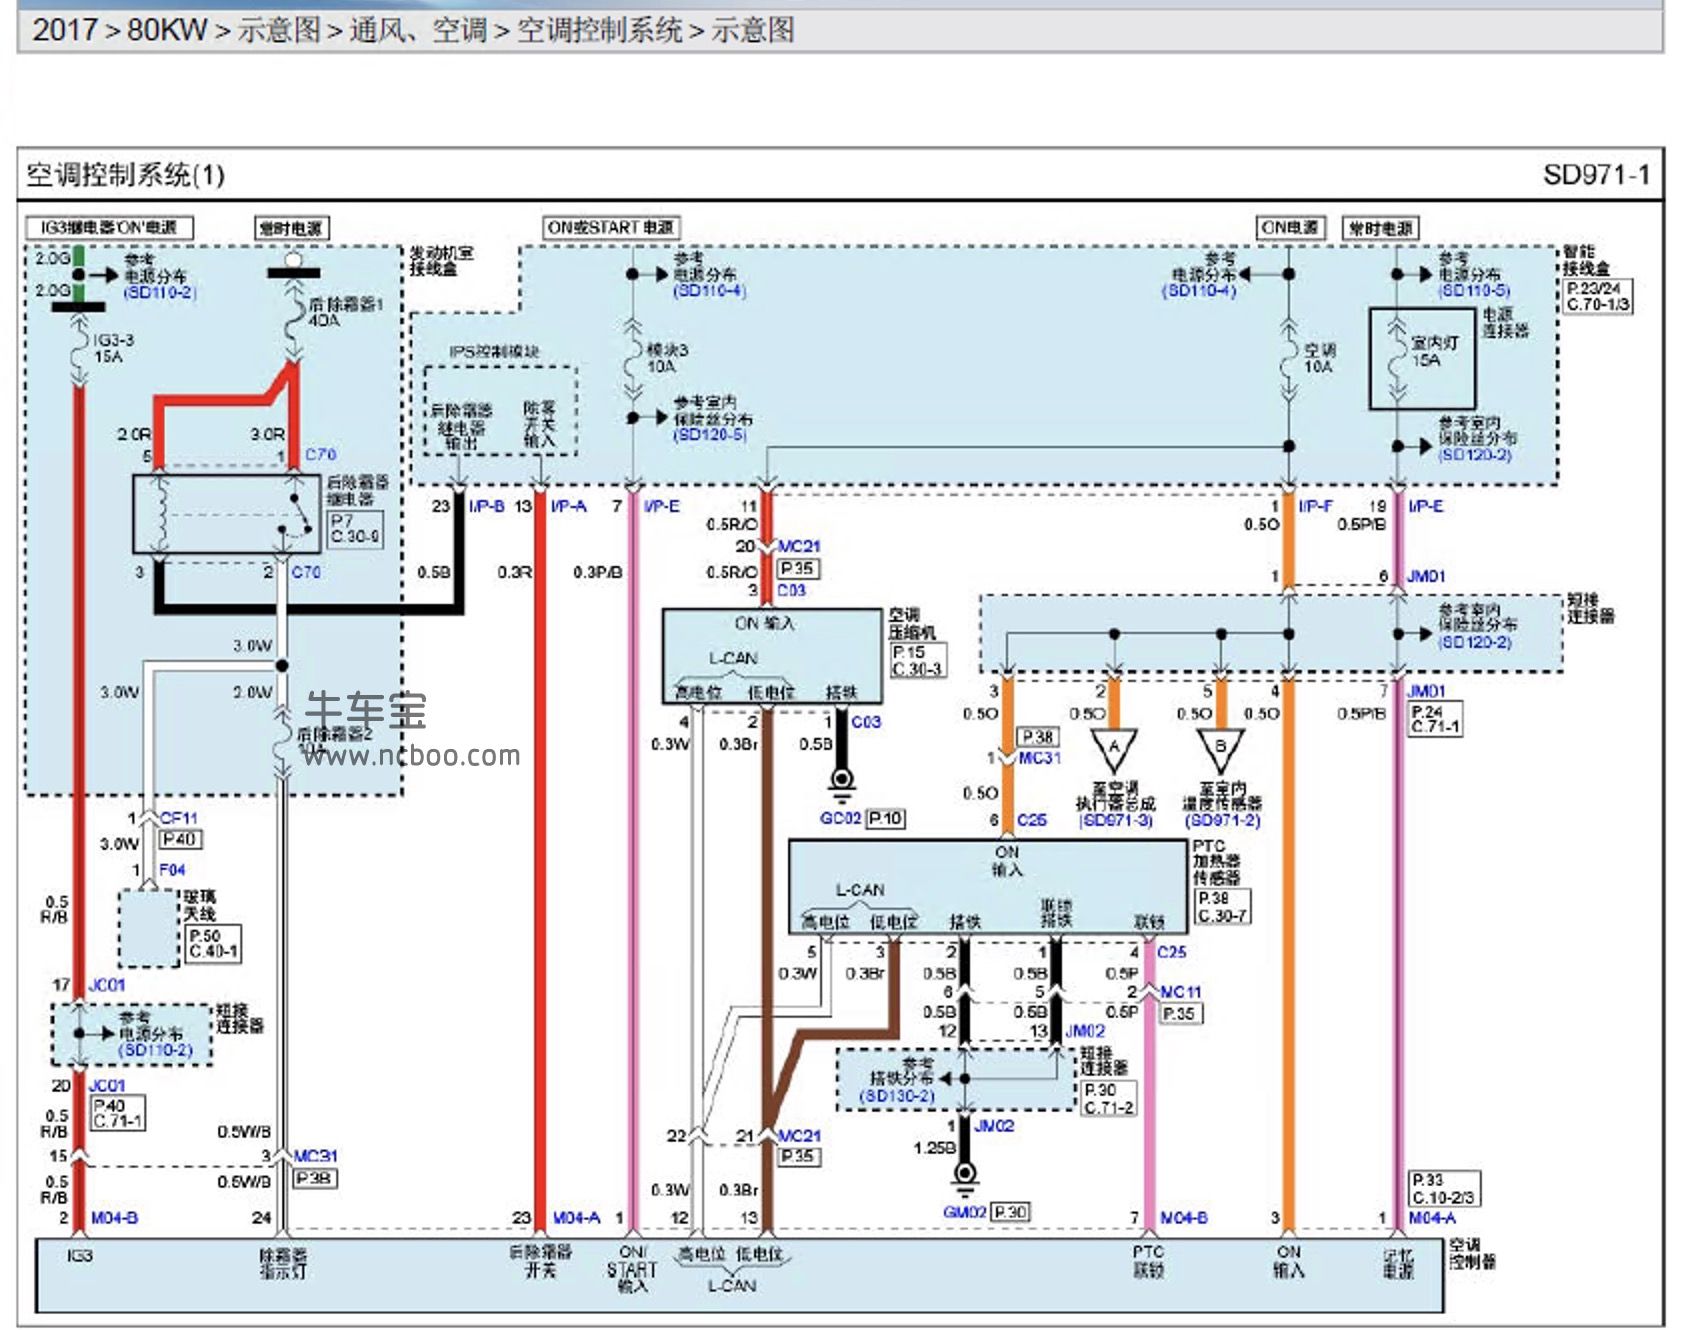Open the 80KW breadcrumb link
The image size is (1682, 1330).
[166, 30]
